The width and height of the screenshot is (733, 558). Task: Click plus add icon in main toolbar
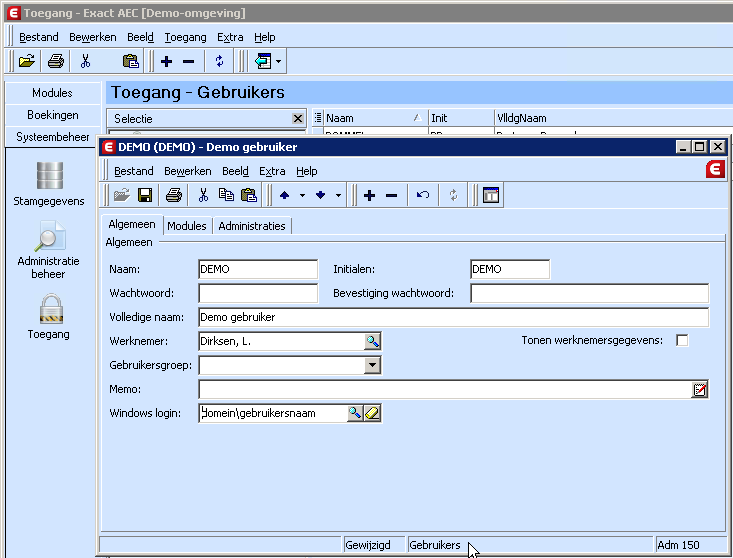point(166,61)
